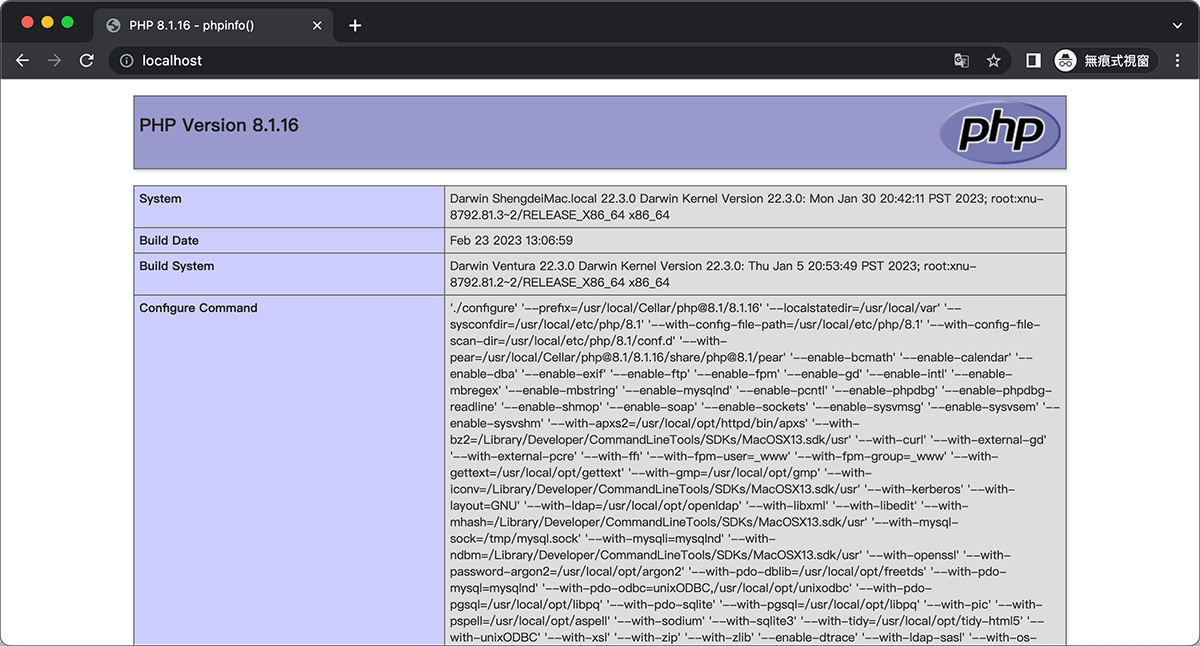Open a new tab with the plus button
The height and width of the screenshot is (646, 1200).
pos(355,25)
